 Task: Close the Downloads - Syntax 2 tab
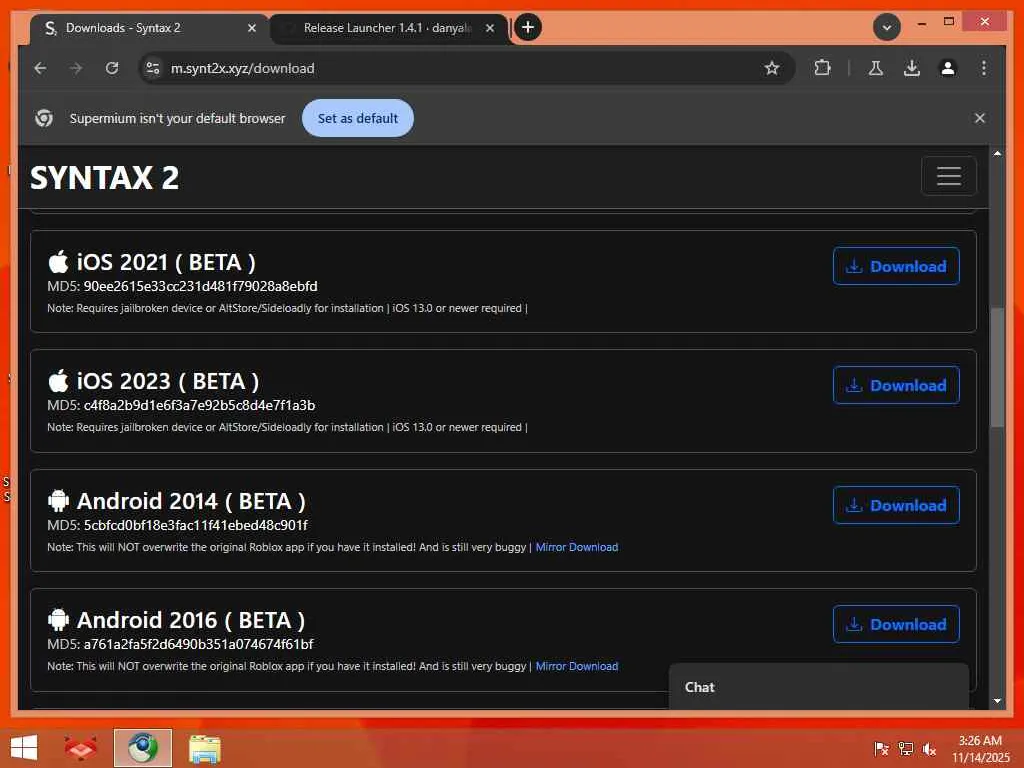pos(251,28)
